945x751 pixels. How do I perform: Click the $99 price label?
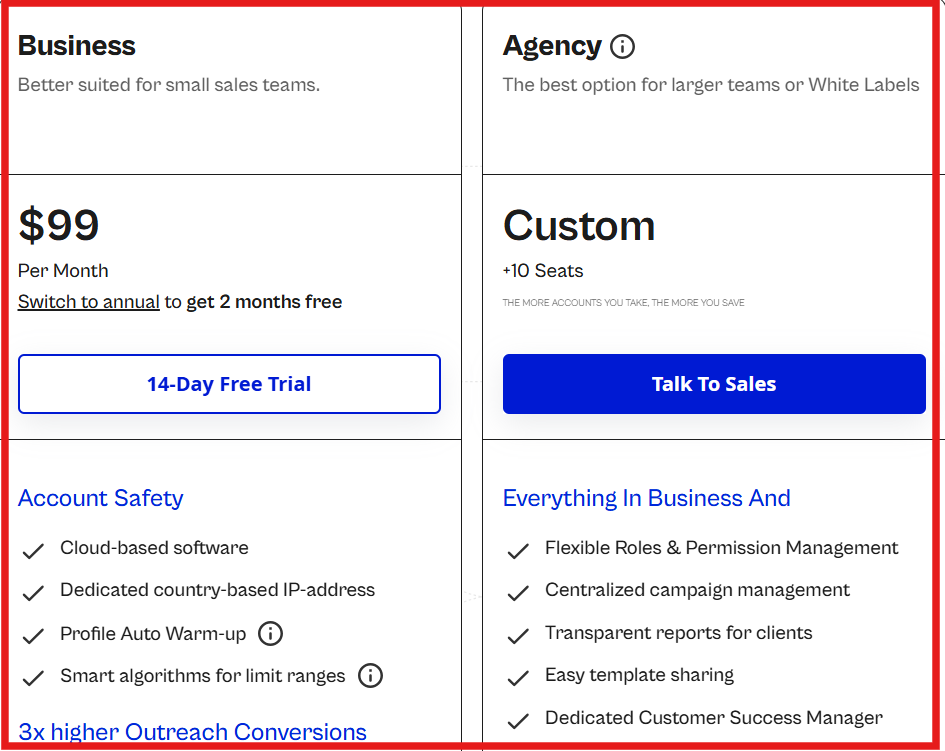58,226
